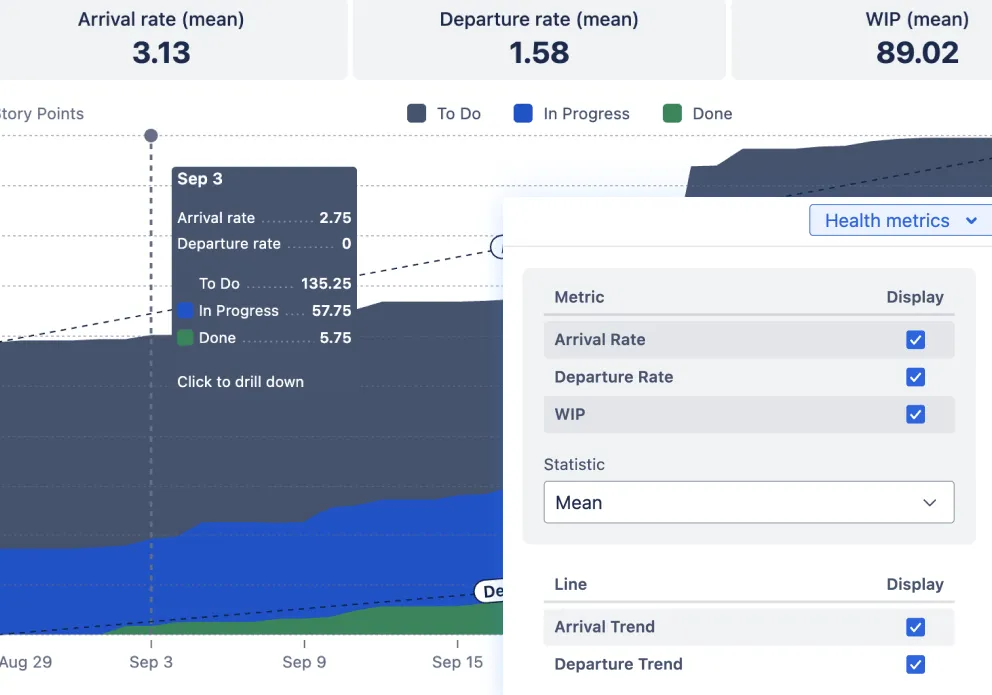Image resolution: width=992 pixels, height=695 pixels.
Task: Click the Sep 3 axis label
Action: click(151, 662)
